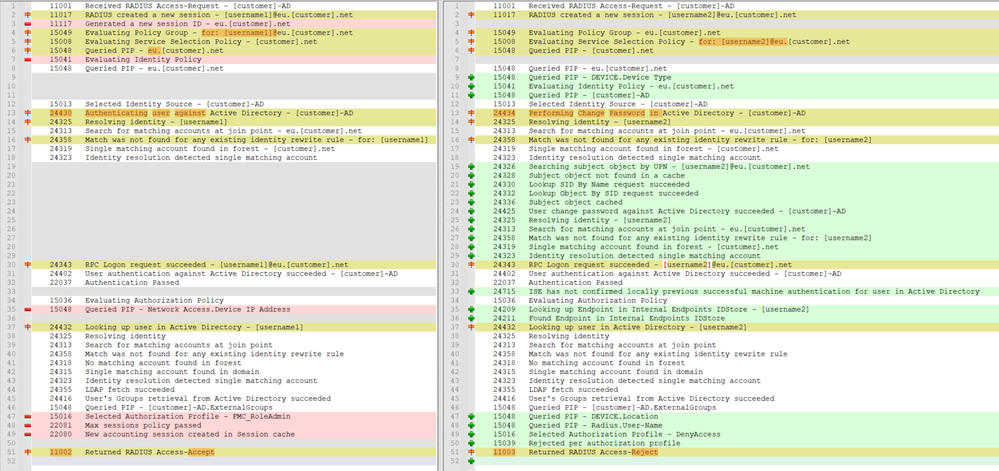Click added marker beside 'Queried PIP - Radius.User-Name'
Viewport: 999px width, 471px height.
click(x=471, y=425)
